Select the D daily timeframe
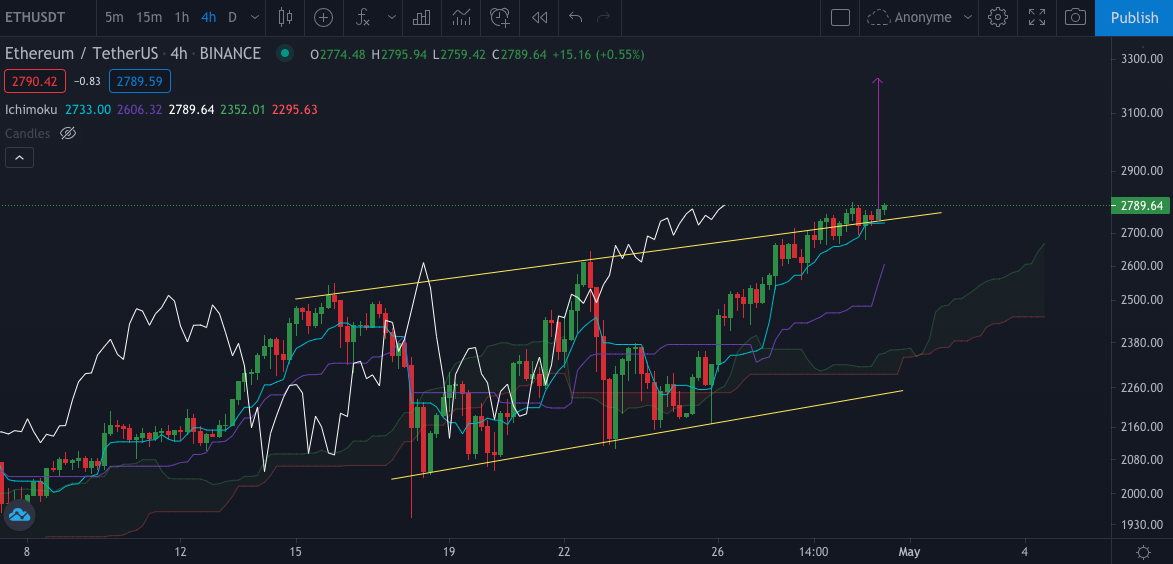Viewport: 1173px width, 564px height. pyautogui.click(x=233, y=17)
